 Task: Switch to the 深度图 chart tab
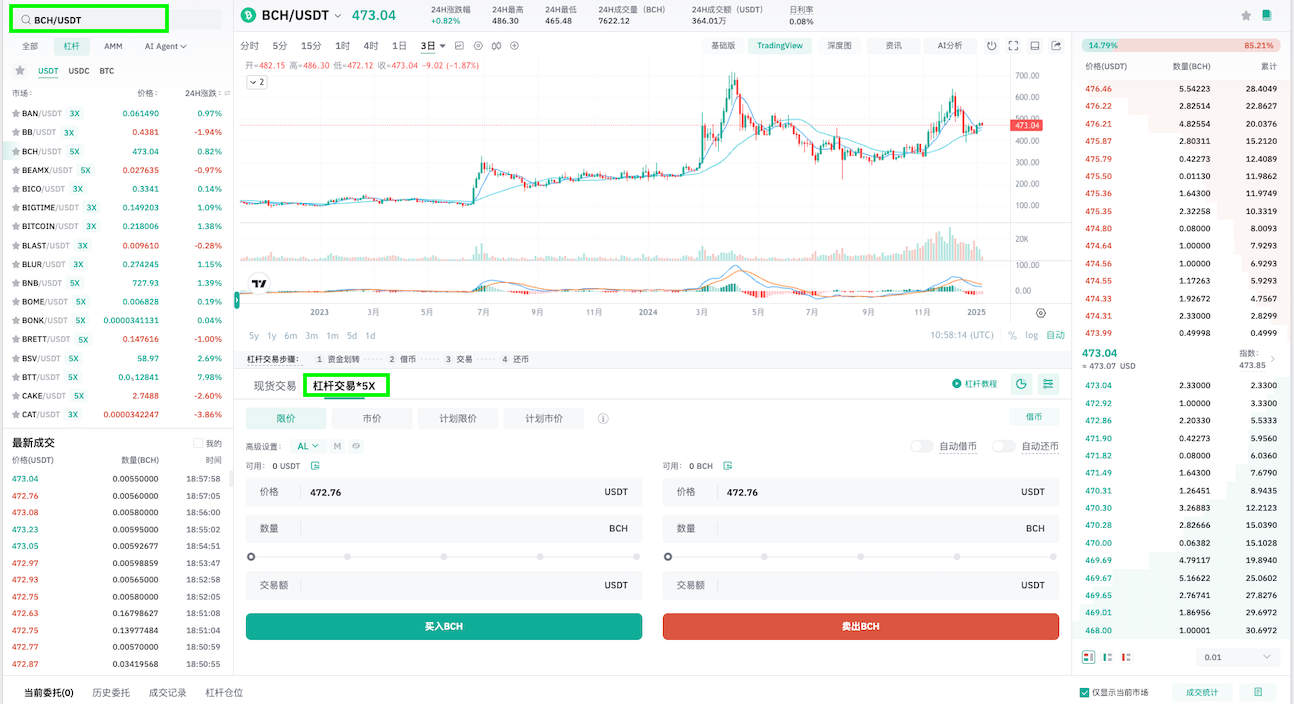(839, 44)
